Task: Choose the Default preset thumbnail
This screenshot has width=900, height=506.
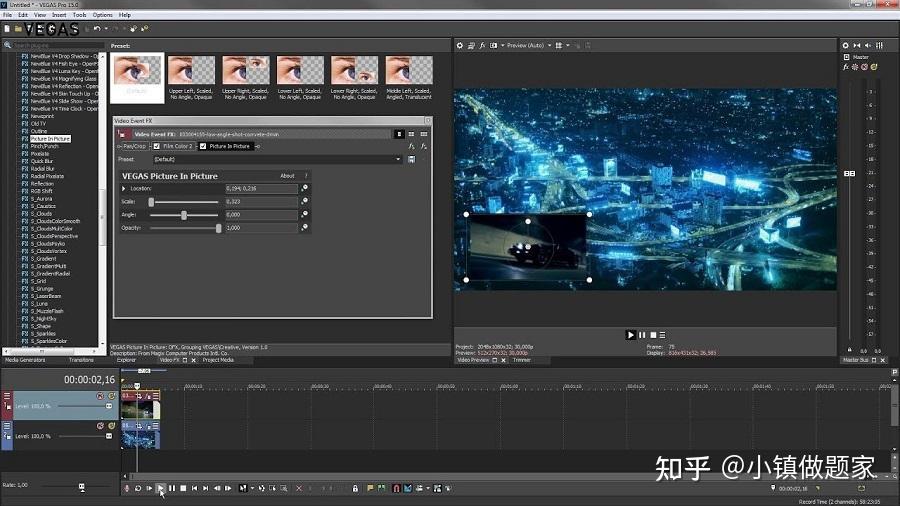Action: point(137,77)
